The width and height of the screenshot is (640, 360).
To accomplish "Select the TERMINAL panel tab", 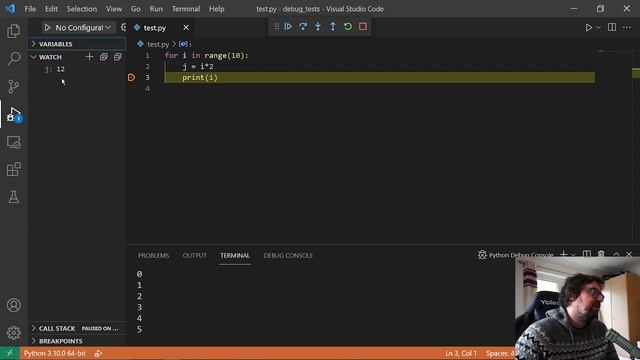I will (235, 256).
